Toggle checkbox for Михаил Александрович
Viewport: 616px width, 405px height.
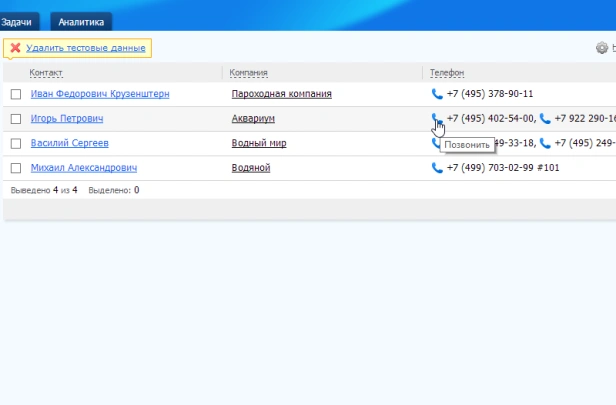point(16,168)
